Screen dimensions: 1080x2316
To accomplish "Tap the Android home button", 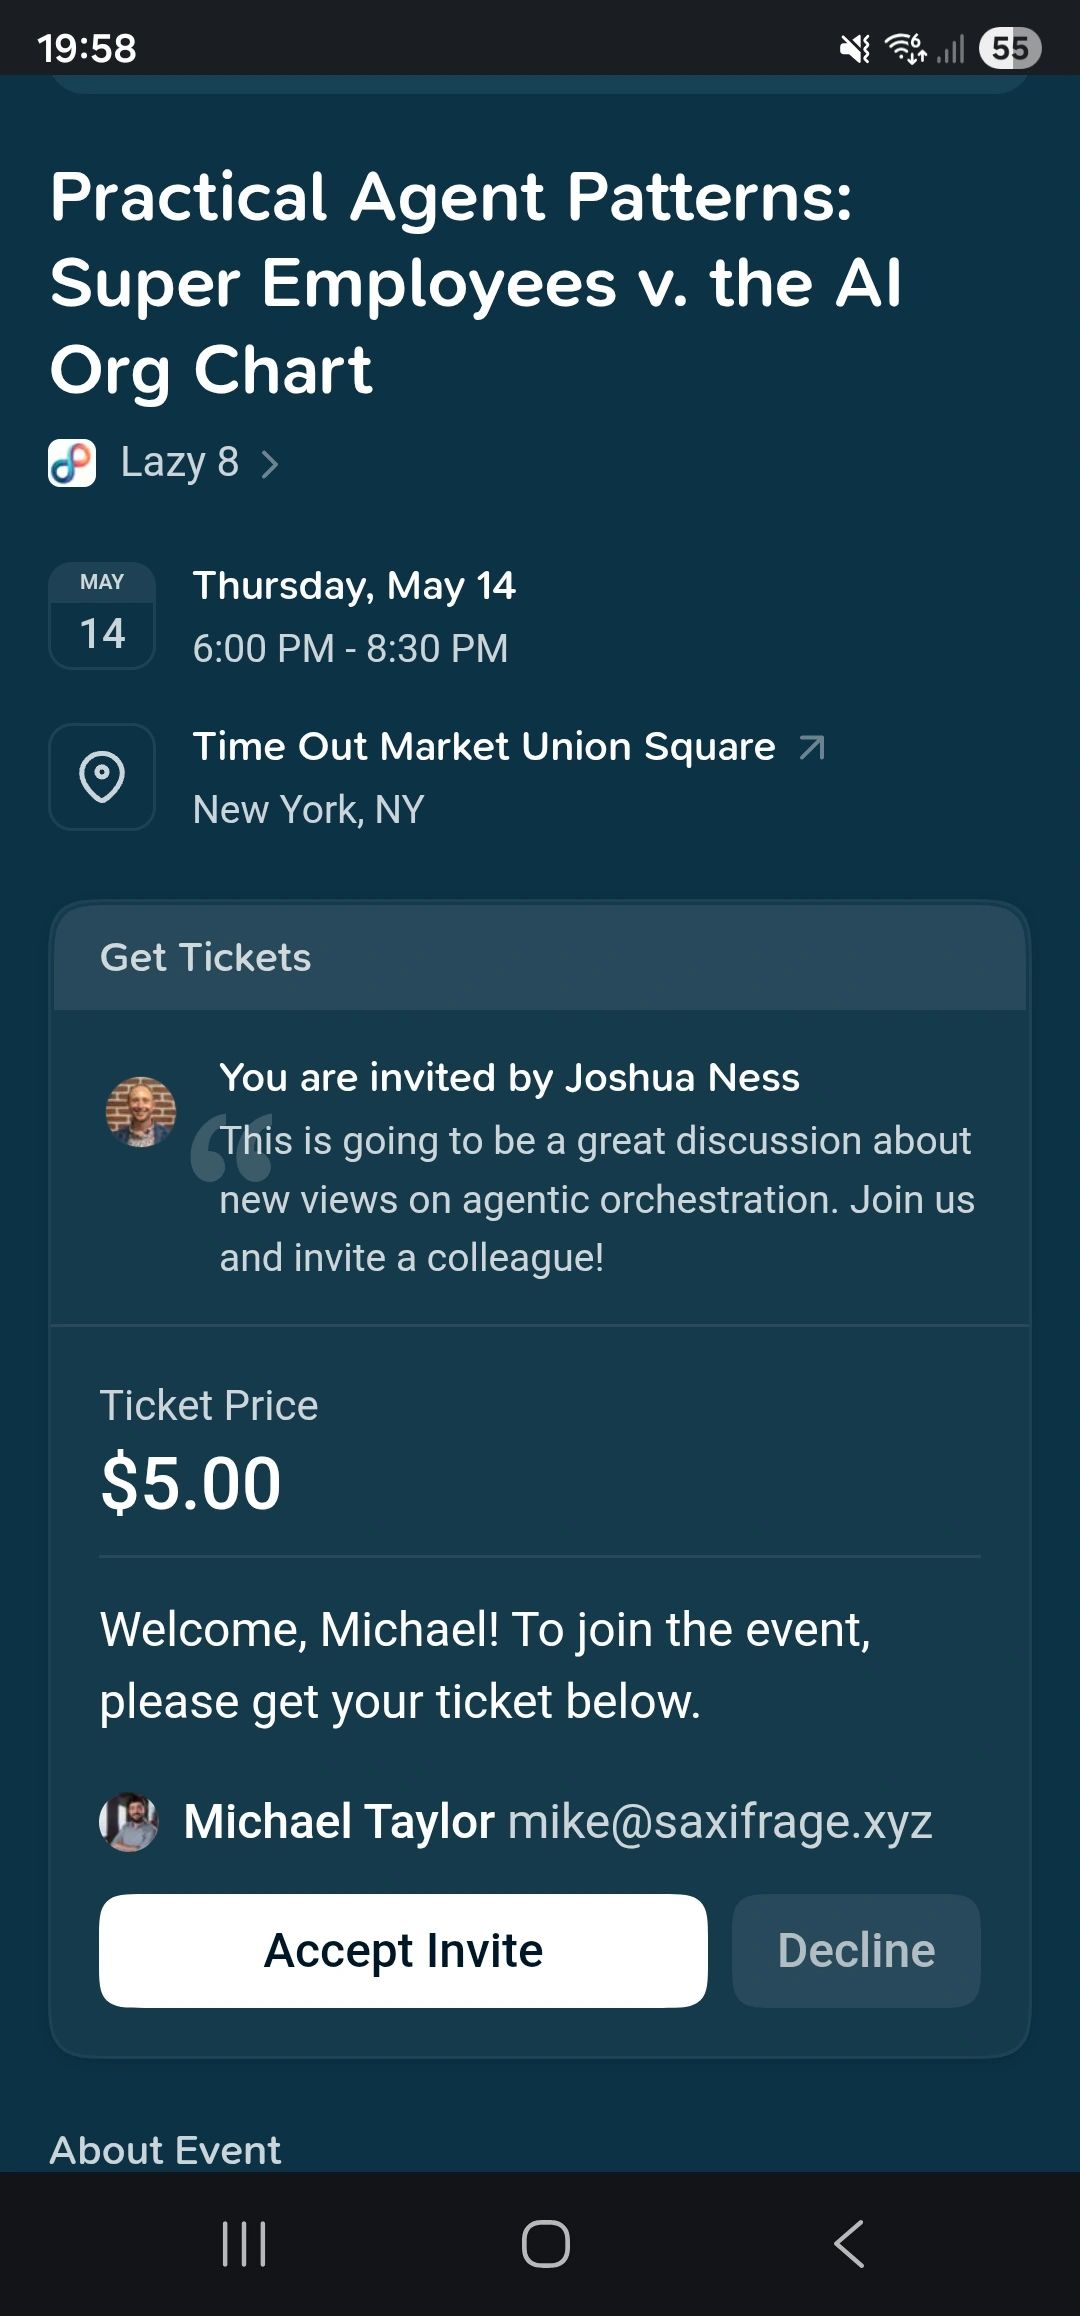I will [x=546, y=2244].
